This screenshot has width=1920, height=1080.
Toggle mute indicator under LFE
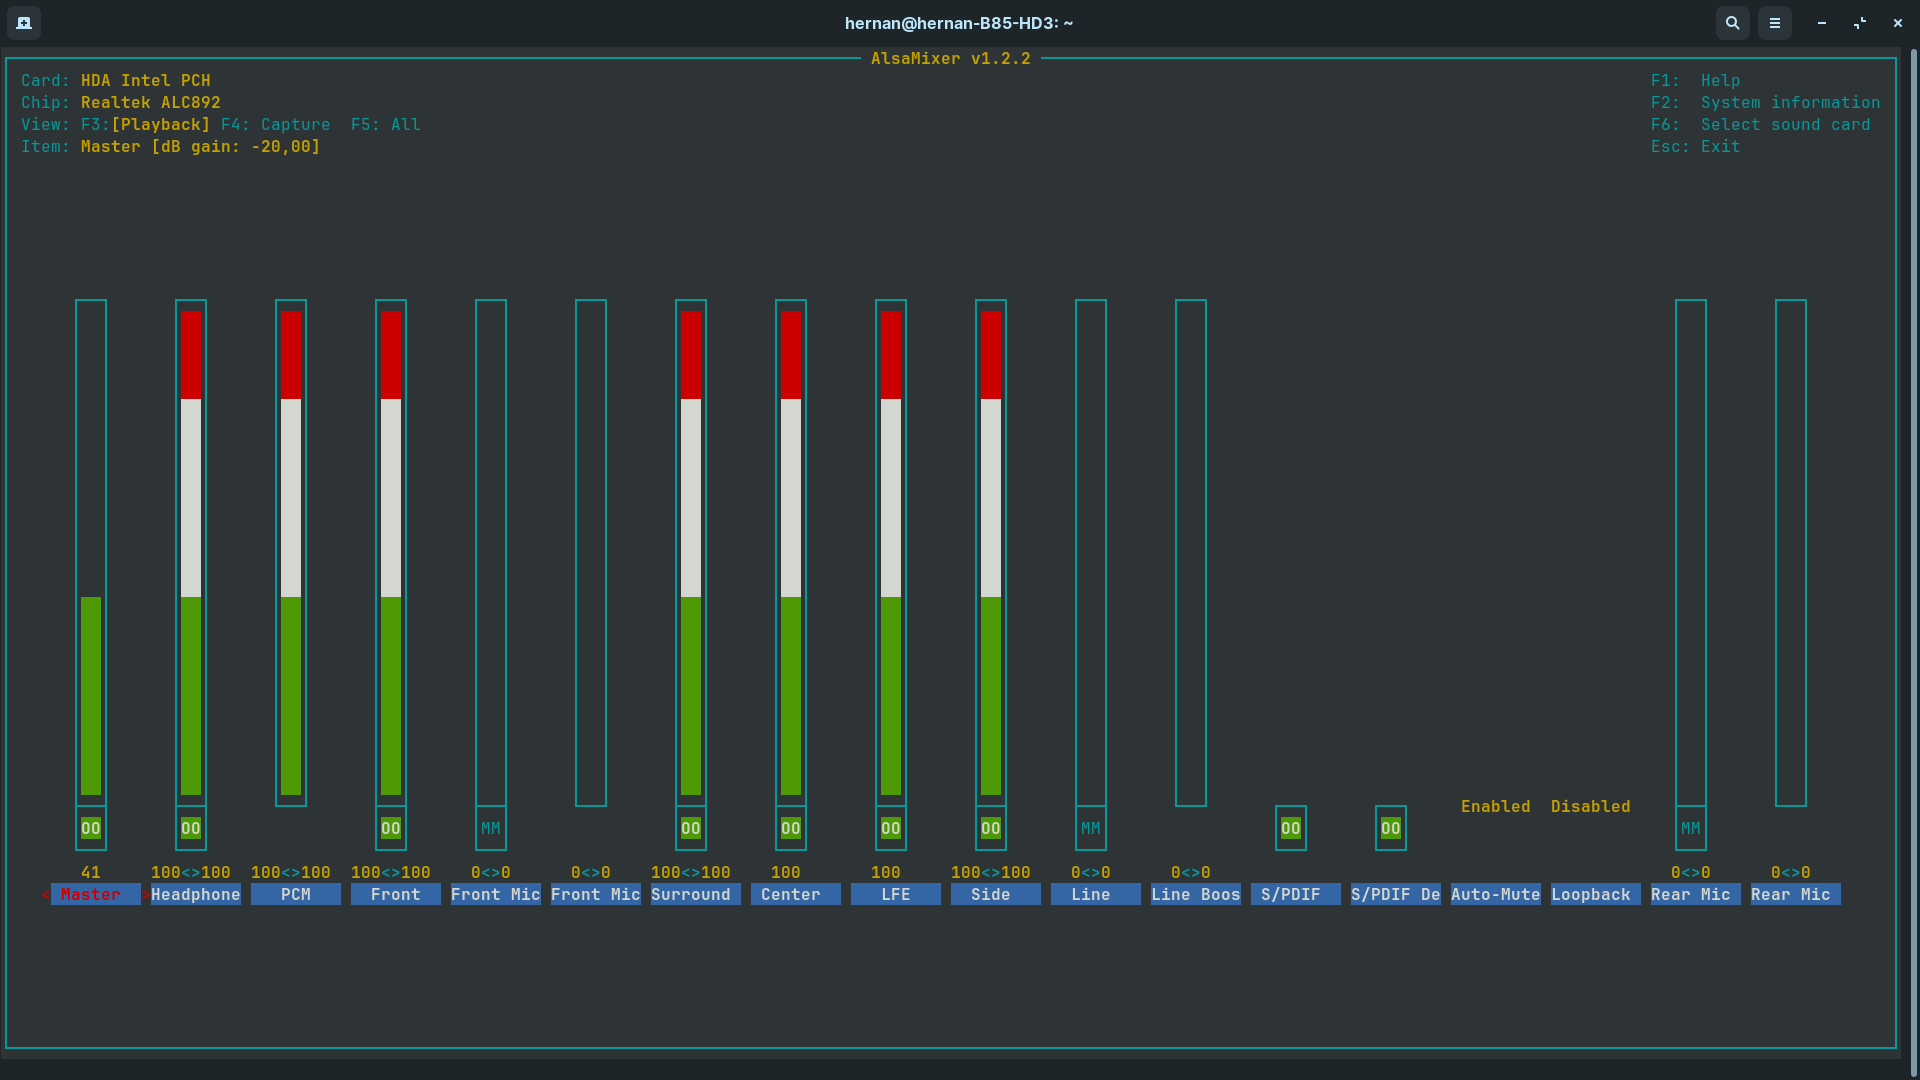(891, 828)
